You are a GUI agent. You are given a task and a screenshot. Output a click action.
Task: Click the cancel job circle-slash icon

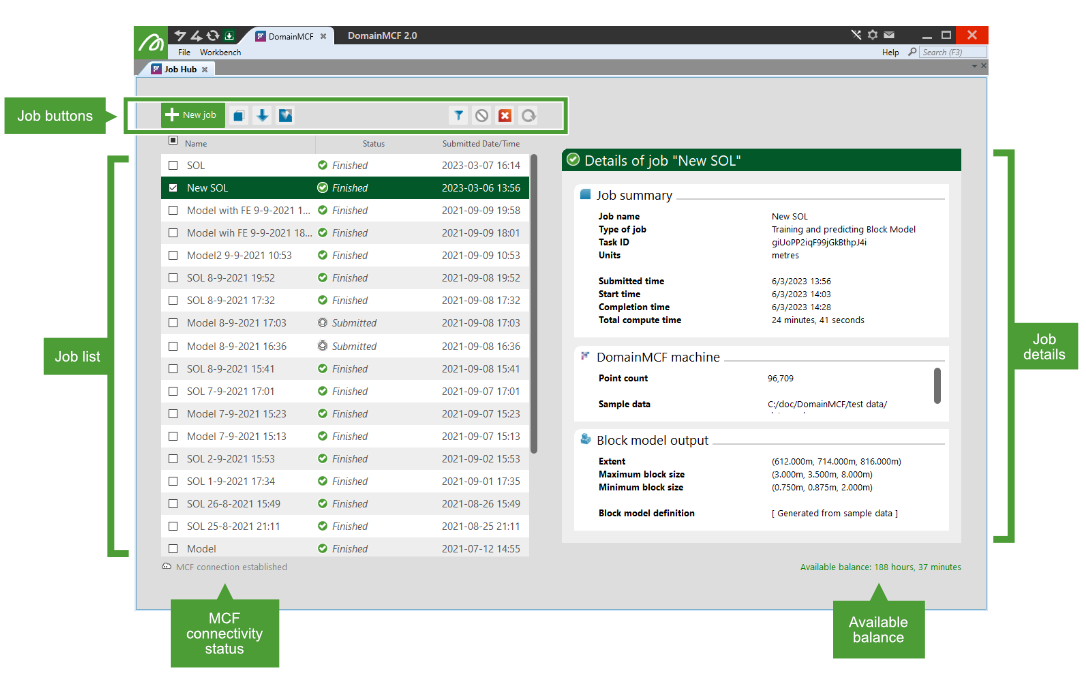pos(482,116)
